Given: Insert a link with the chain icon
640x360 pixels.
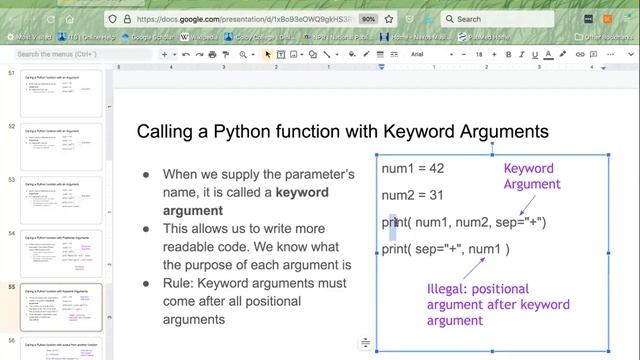Looking at the screenshot, I should click(x=580, y=54).
